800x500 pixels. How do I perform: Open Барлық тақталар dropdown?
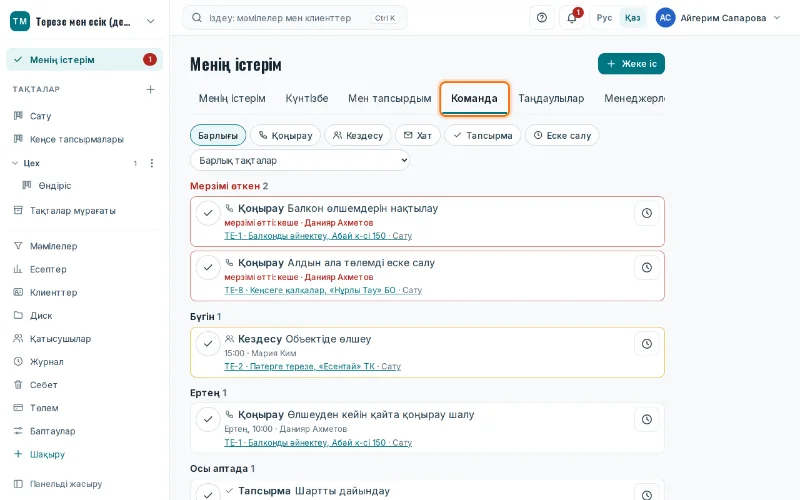(x=300, y=160)
